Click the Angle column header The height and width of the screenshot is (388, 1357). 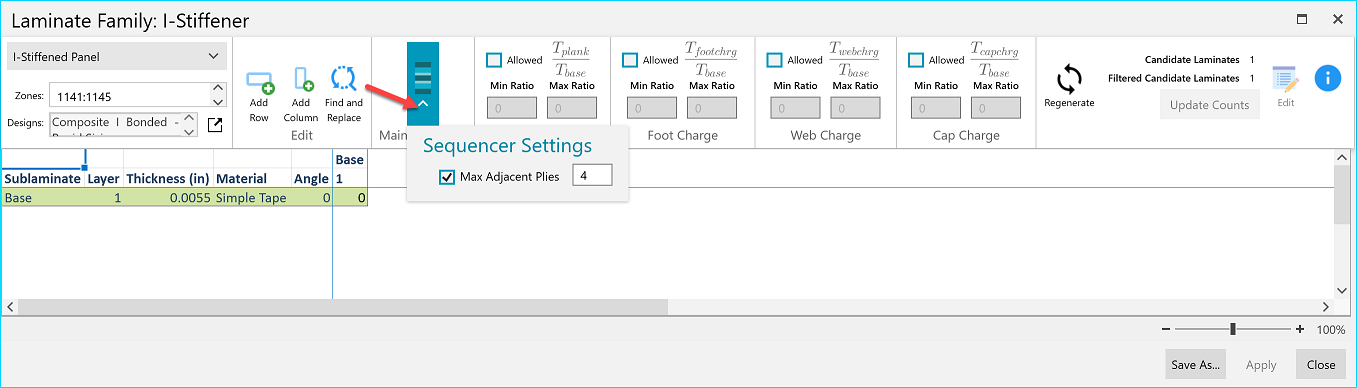[311, 178]
